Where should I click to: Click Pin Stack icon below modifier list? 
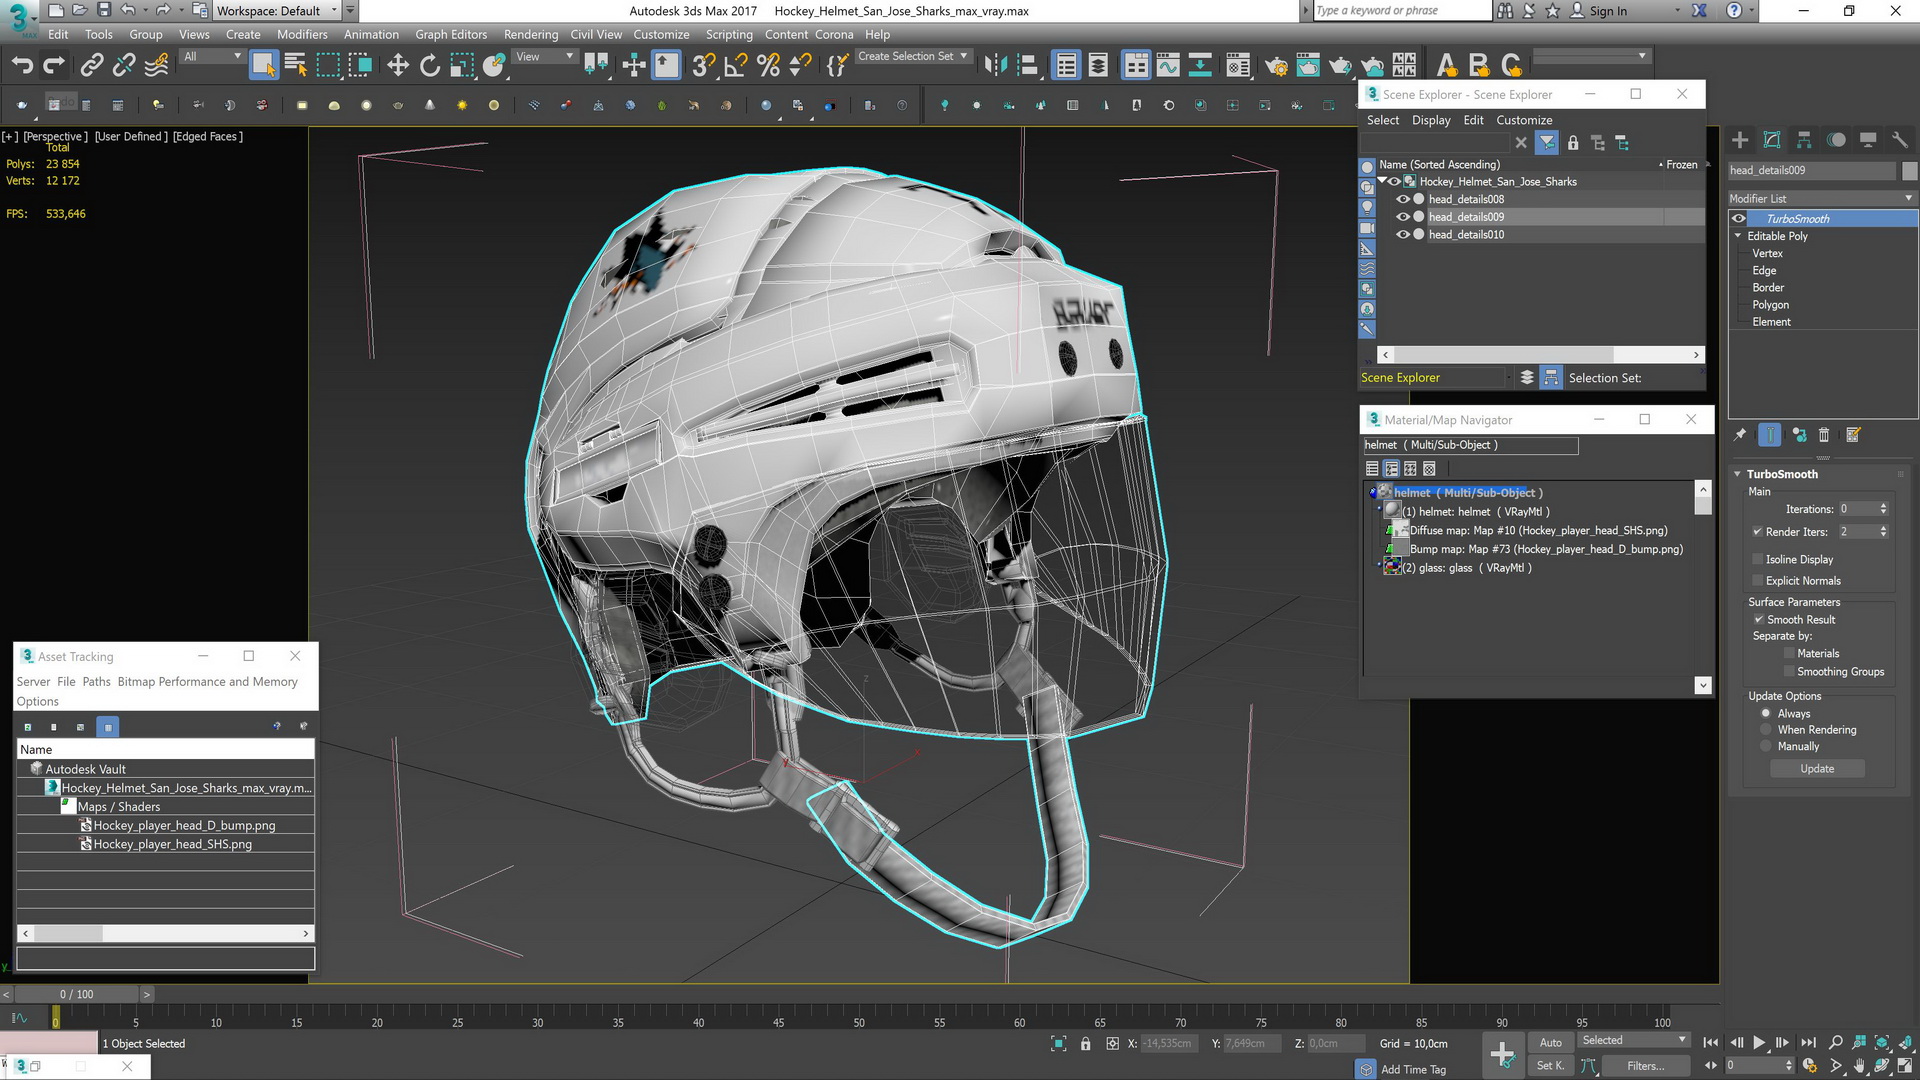click(1740, 435)
